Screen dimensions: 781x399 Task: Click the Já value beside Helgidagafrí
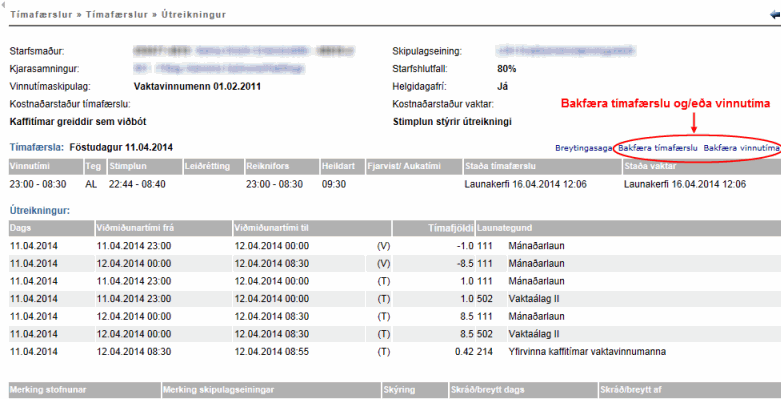(503, 87)
